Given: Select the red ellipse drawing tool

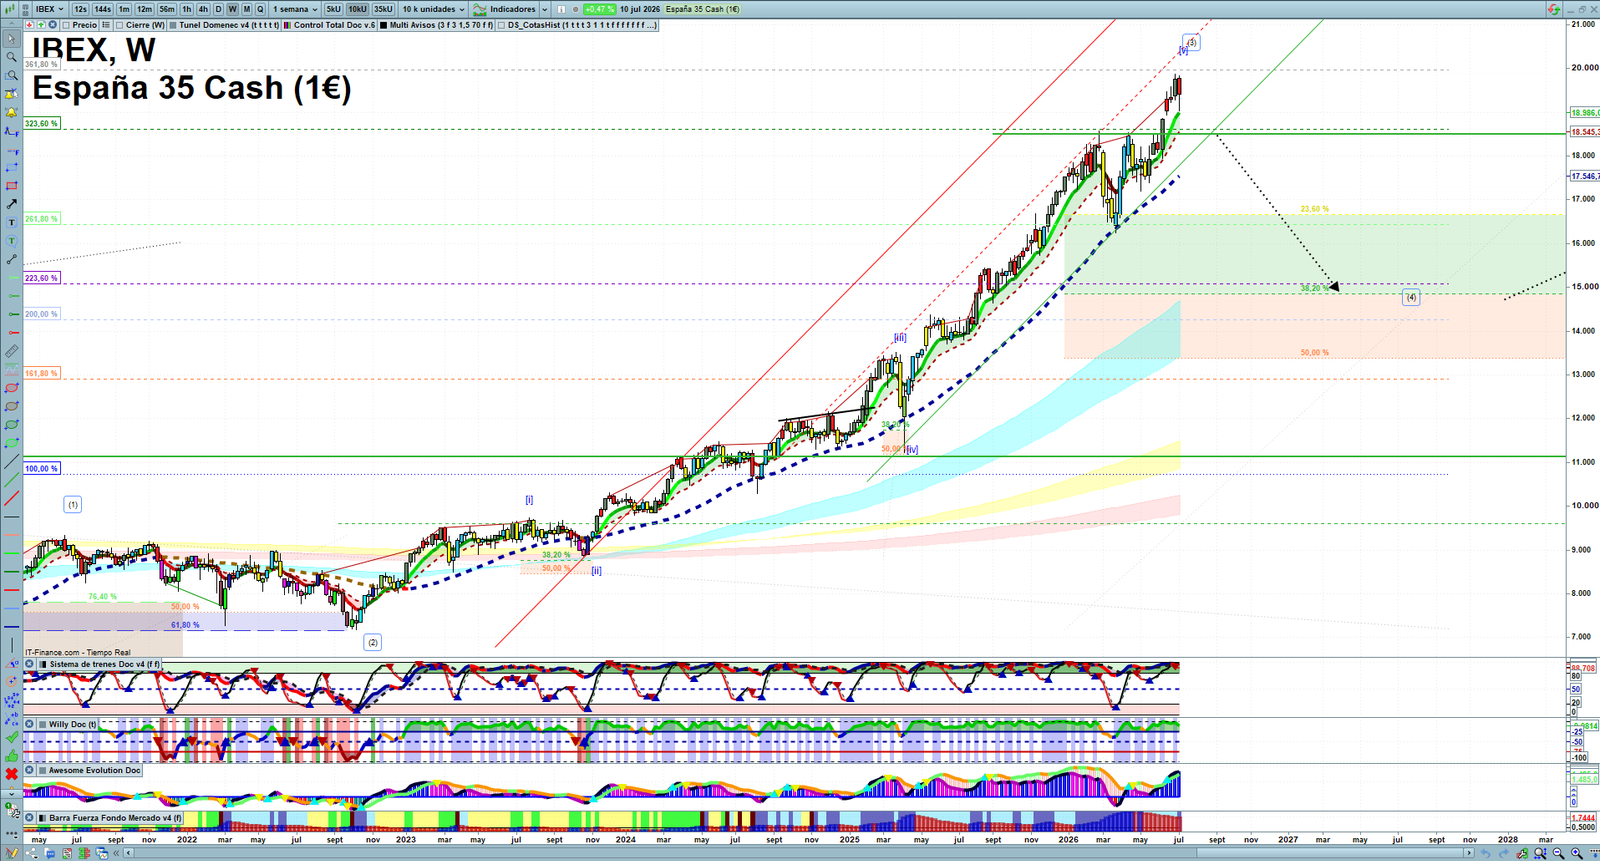Looking at the screenshot, I should tap(11, 388).
